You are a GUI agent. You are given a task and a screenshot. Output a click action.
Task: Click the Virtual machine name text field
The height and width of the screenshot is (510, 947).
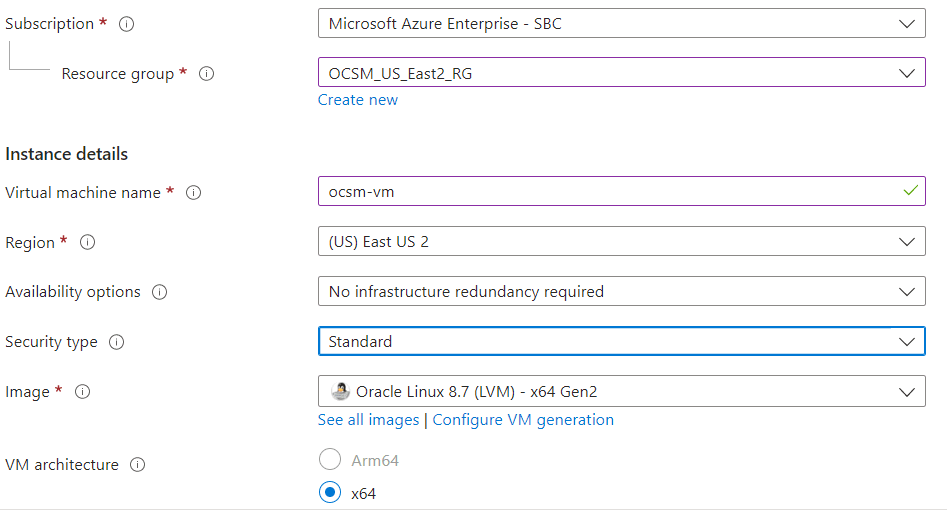[610, 192]
